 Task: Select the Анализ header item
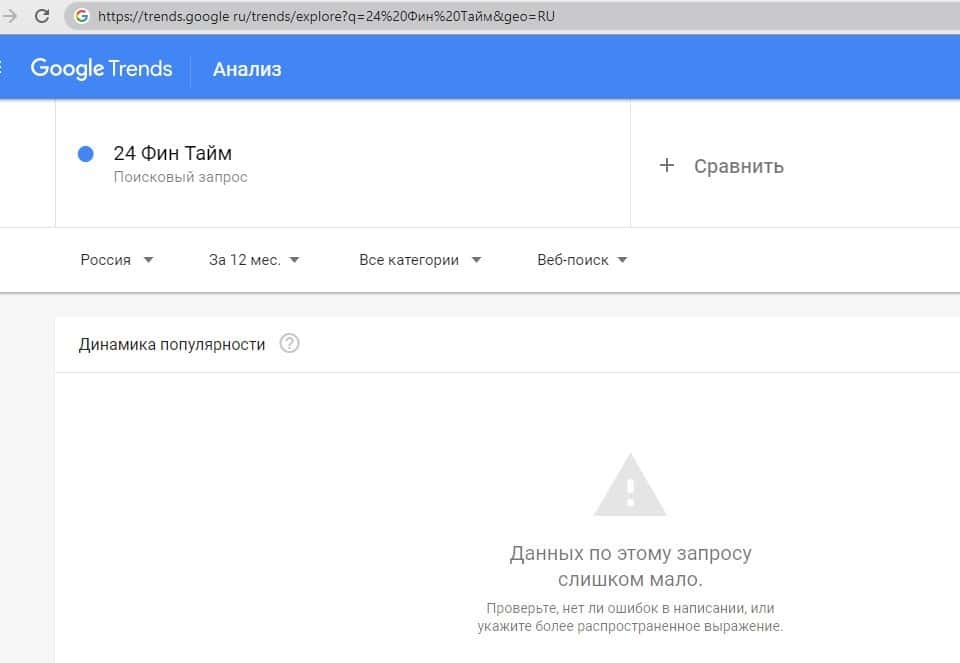[x=247, y=69]
